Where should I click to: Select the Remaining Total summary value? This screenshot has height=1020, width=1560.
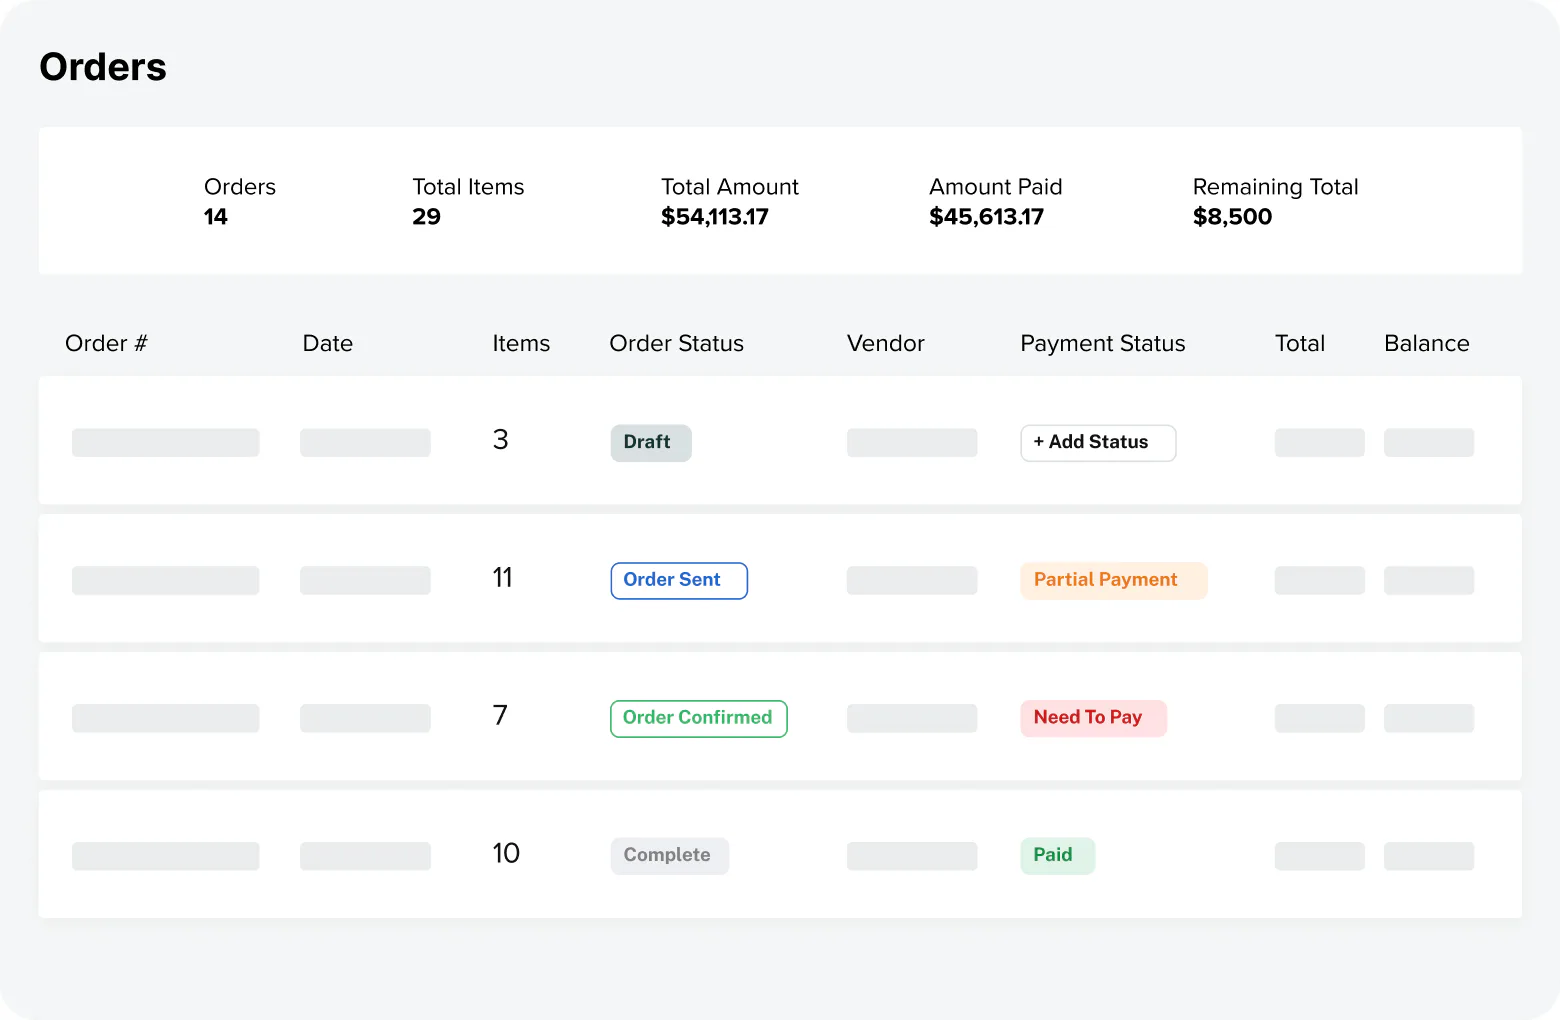(1232, 217)
